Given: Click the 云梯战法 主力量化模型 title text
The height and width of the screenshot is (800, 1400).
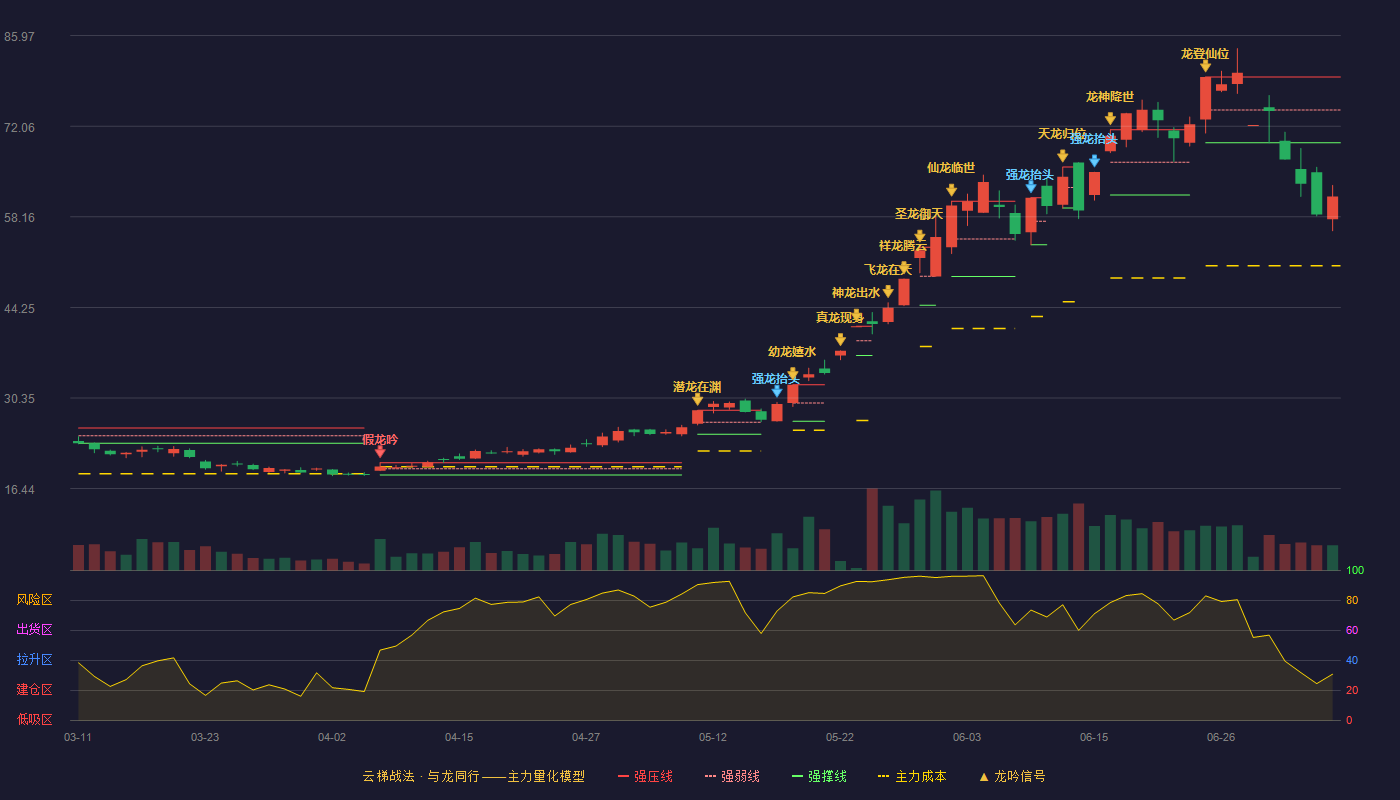Looking at the screenshot, I should pos(474,776).
